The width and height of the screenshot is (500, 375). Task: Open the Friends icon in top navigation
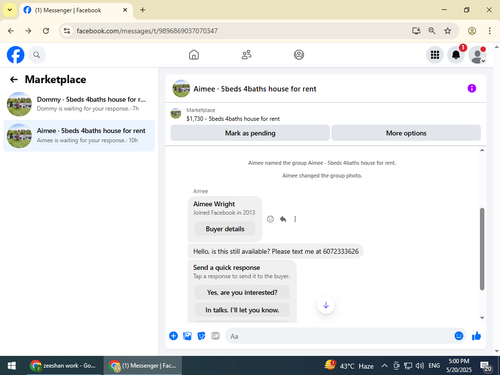point(246,55)
